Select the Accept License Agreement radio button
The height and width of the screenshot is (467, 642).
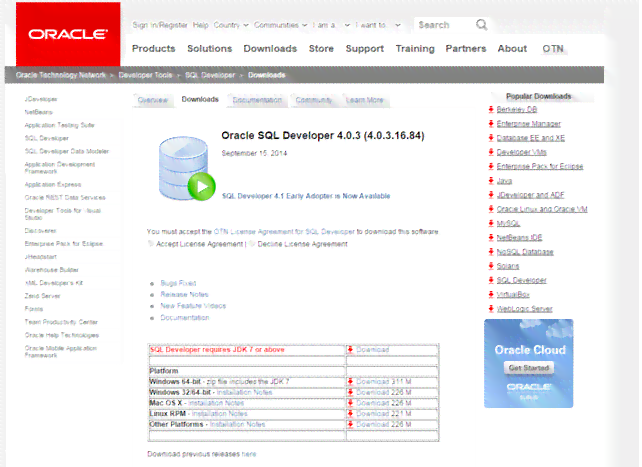point(151,244)
